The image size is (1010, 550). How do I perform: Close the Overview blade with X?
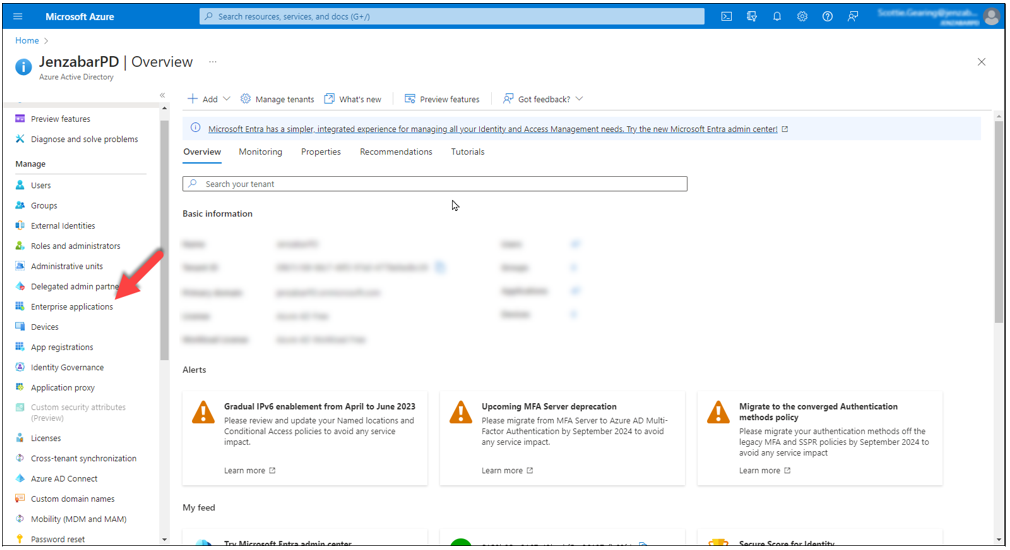click(982, 62)
